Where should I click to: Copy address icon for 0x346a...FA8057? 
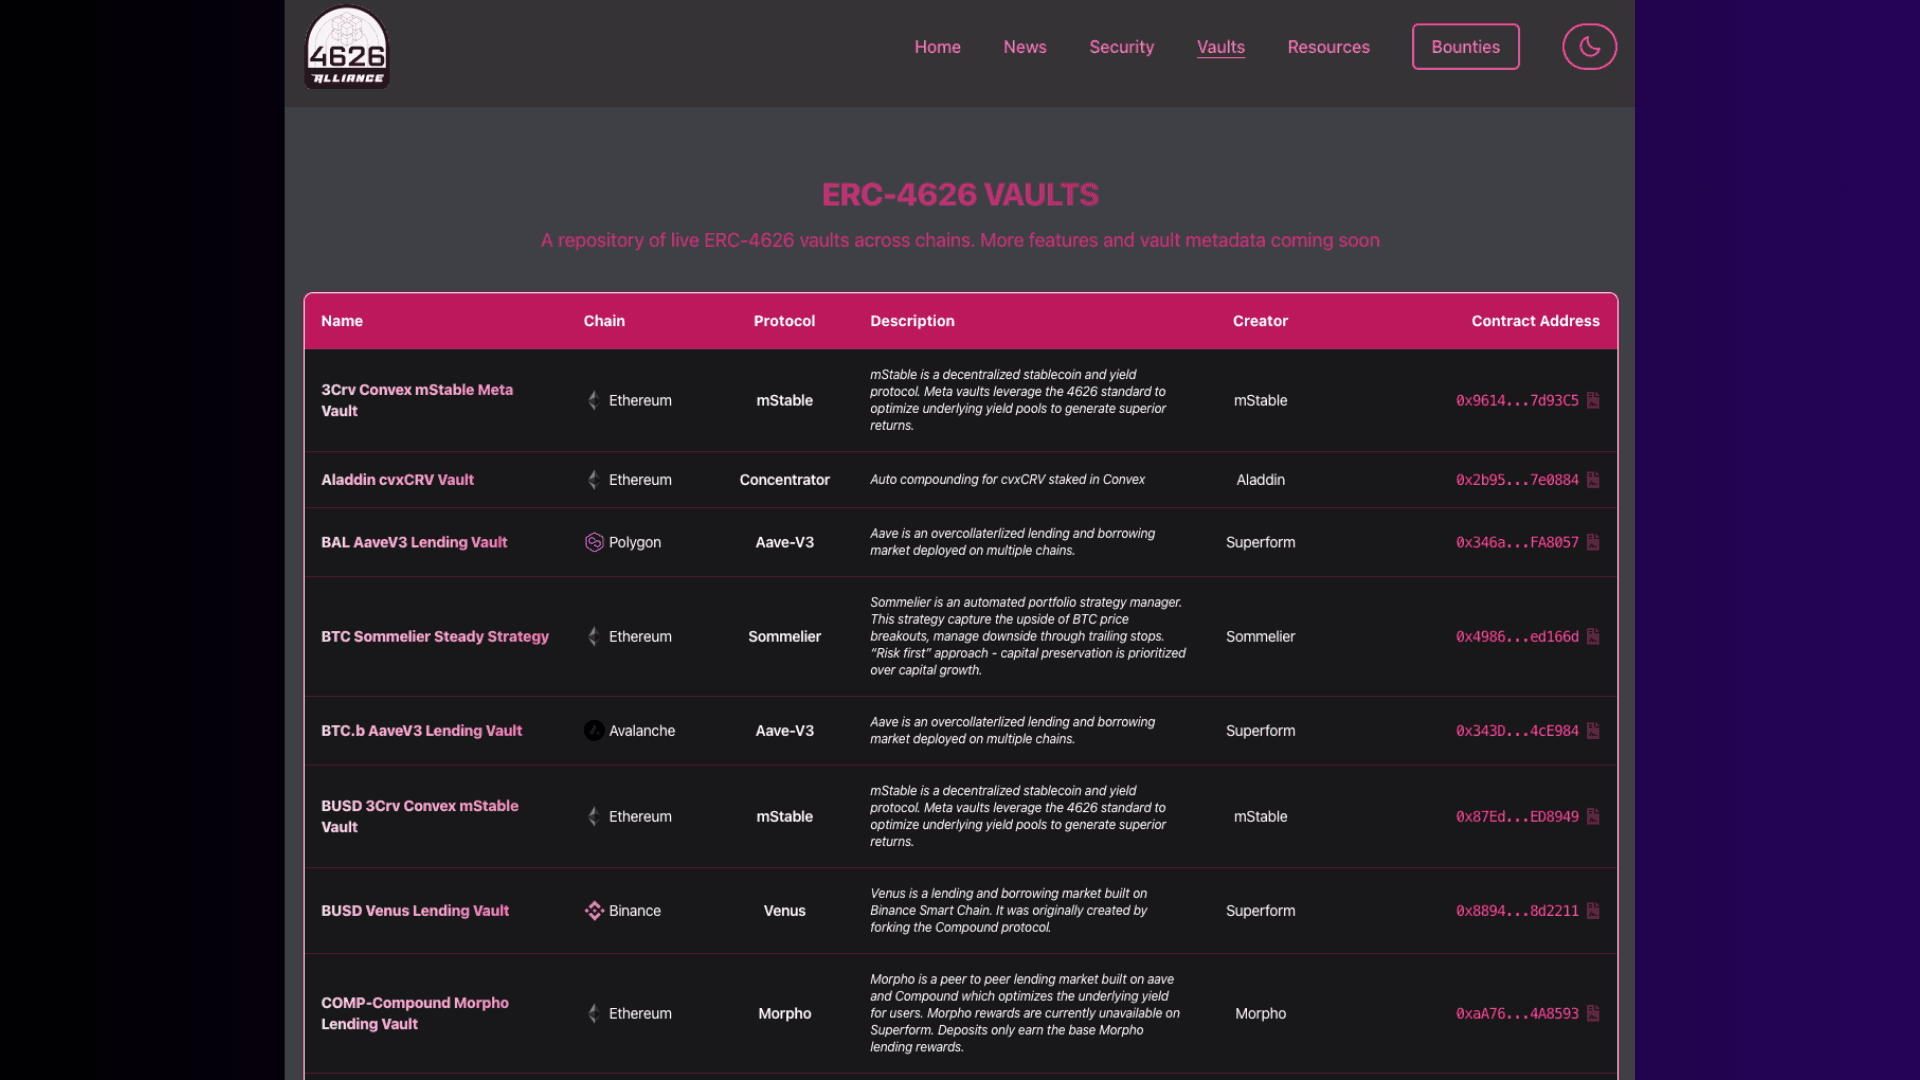coord(1593,542)
